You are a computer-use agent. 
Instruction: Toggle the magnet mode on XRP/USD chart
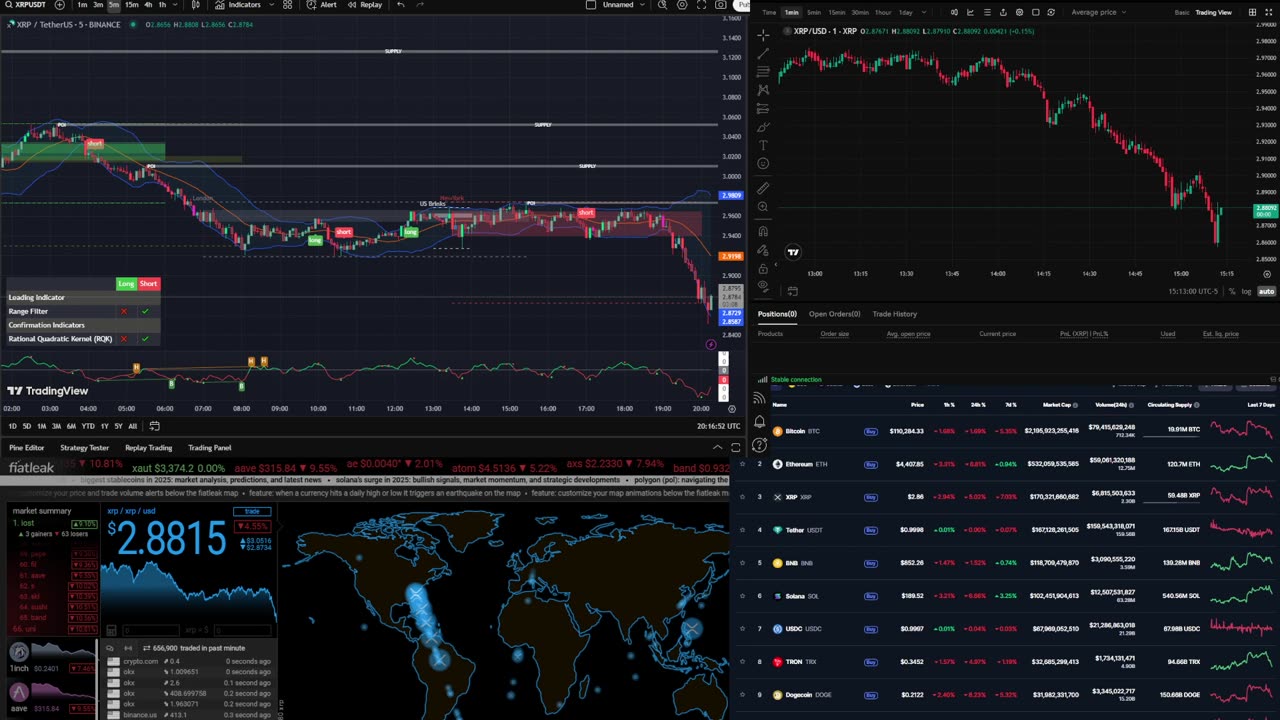point(763,231)
